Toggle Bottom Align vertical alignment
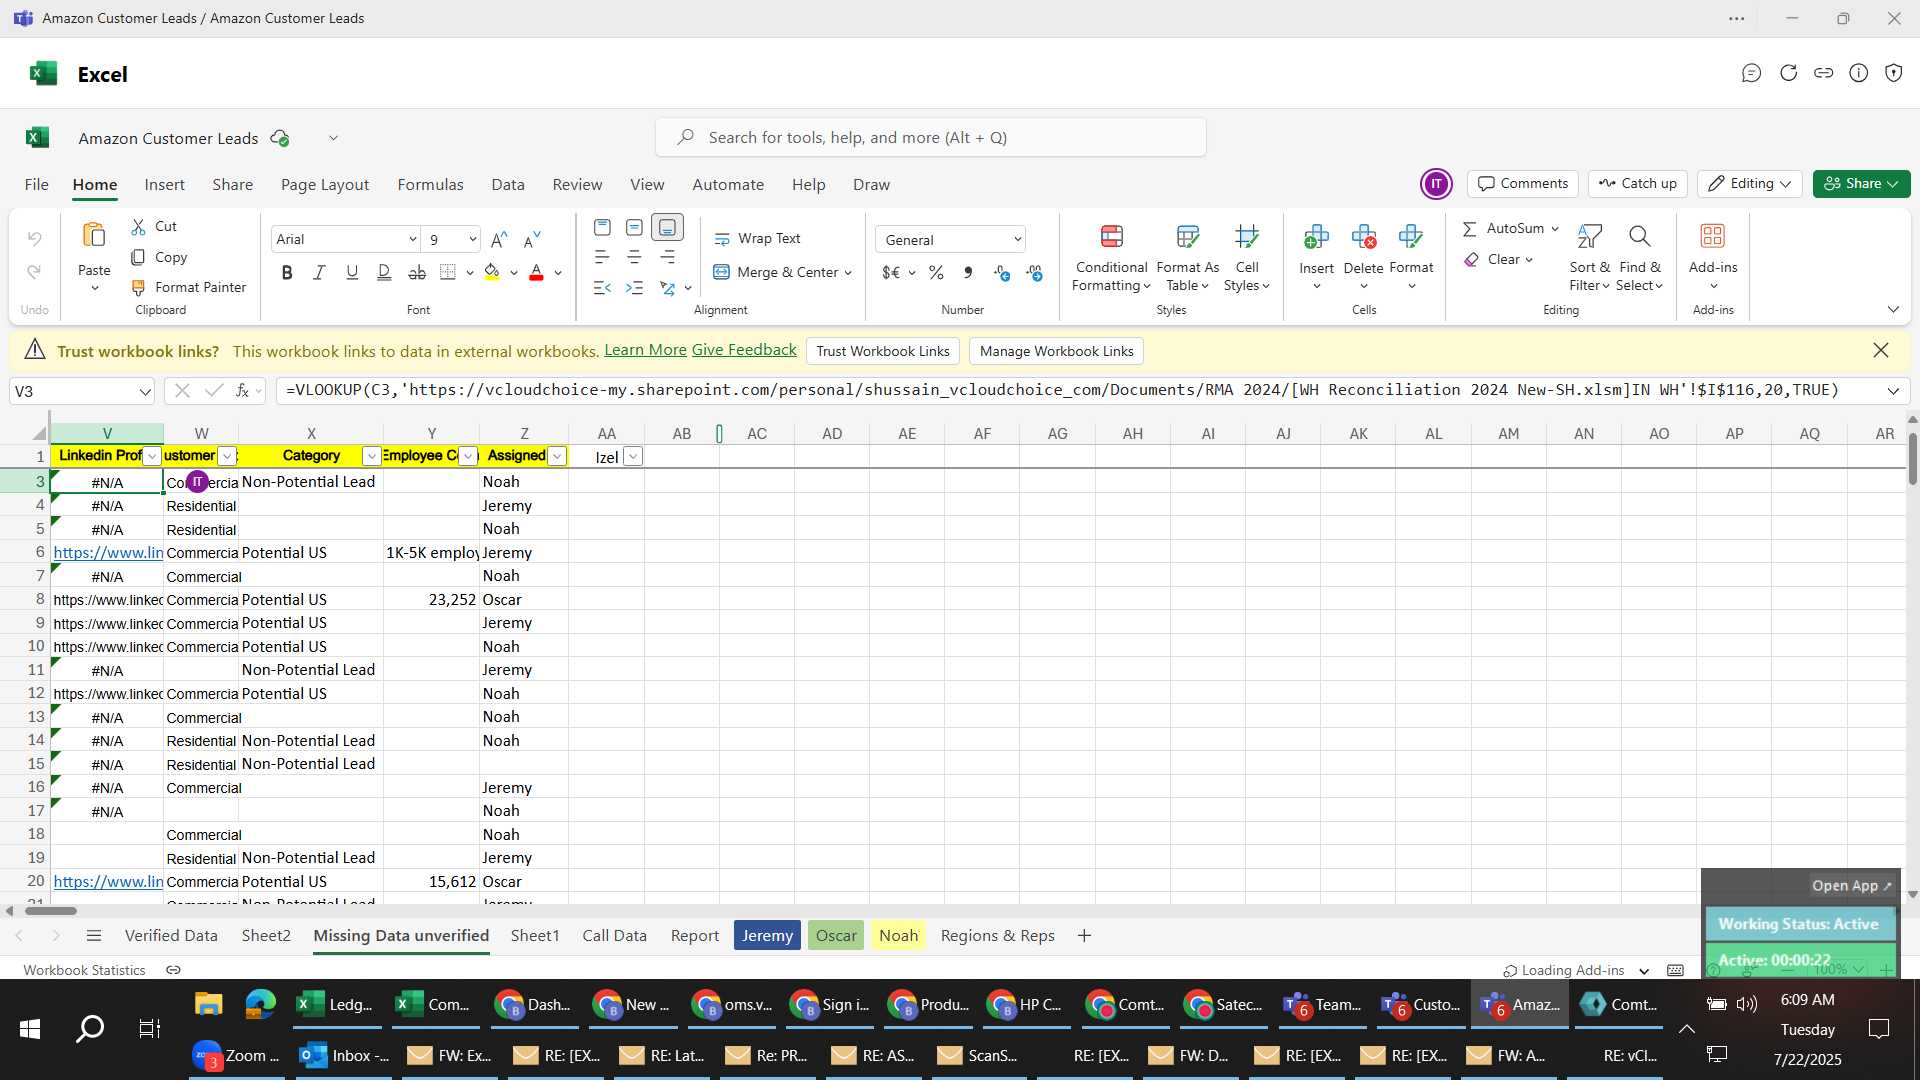 (x=667, y=228)
